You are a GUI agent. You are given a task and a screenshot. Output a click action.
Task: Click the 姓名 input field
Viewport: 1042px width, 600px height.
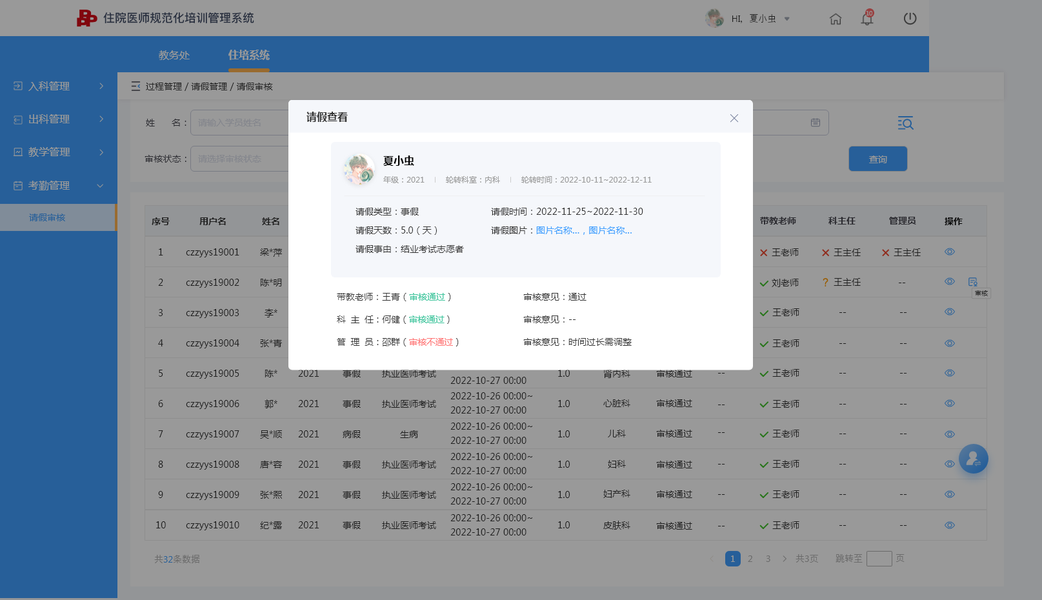tap(240, 122)
